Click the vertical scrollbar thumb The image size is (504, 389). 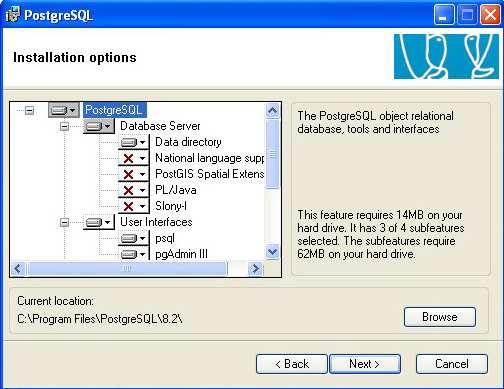[272, 154]
